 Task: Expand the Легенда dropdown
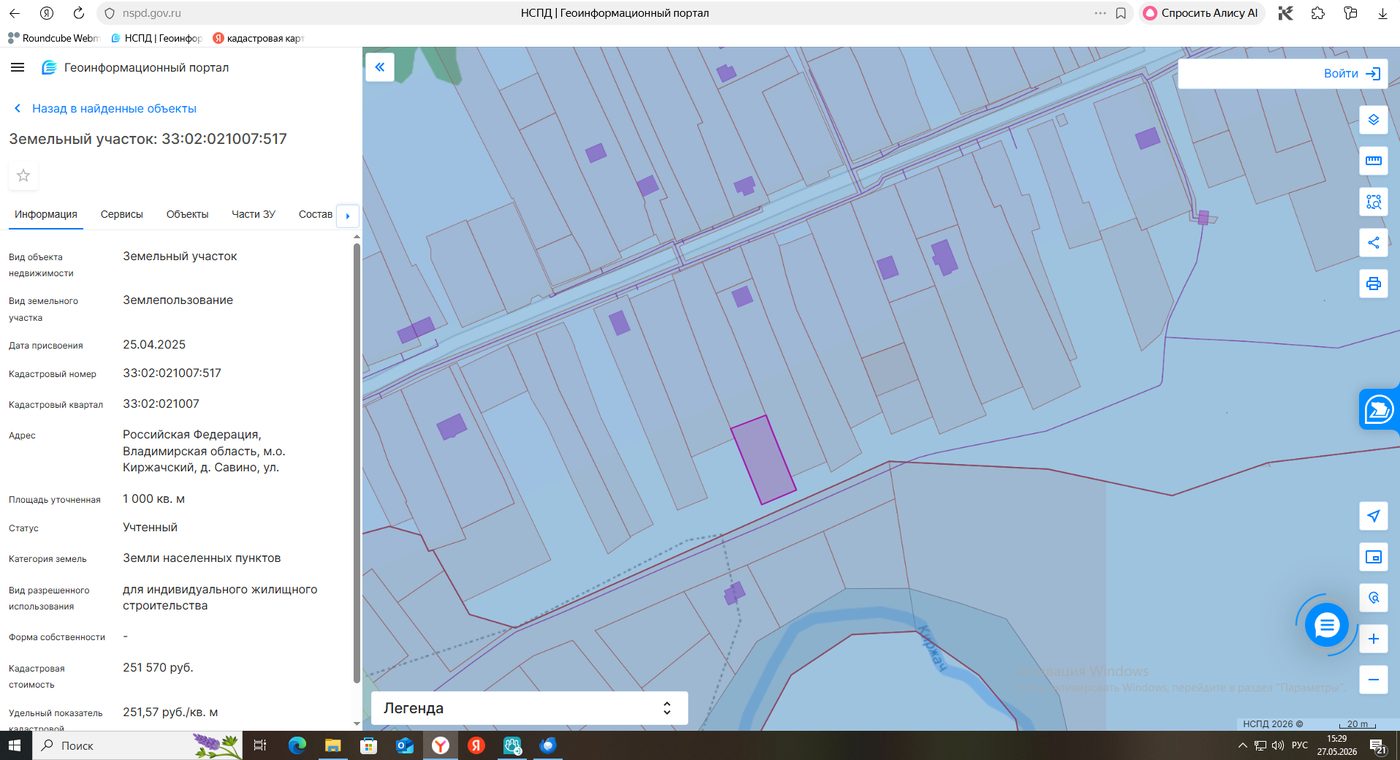point(529,708)
